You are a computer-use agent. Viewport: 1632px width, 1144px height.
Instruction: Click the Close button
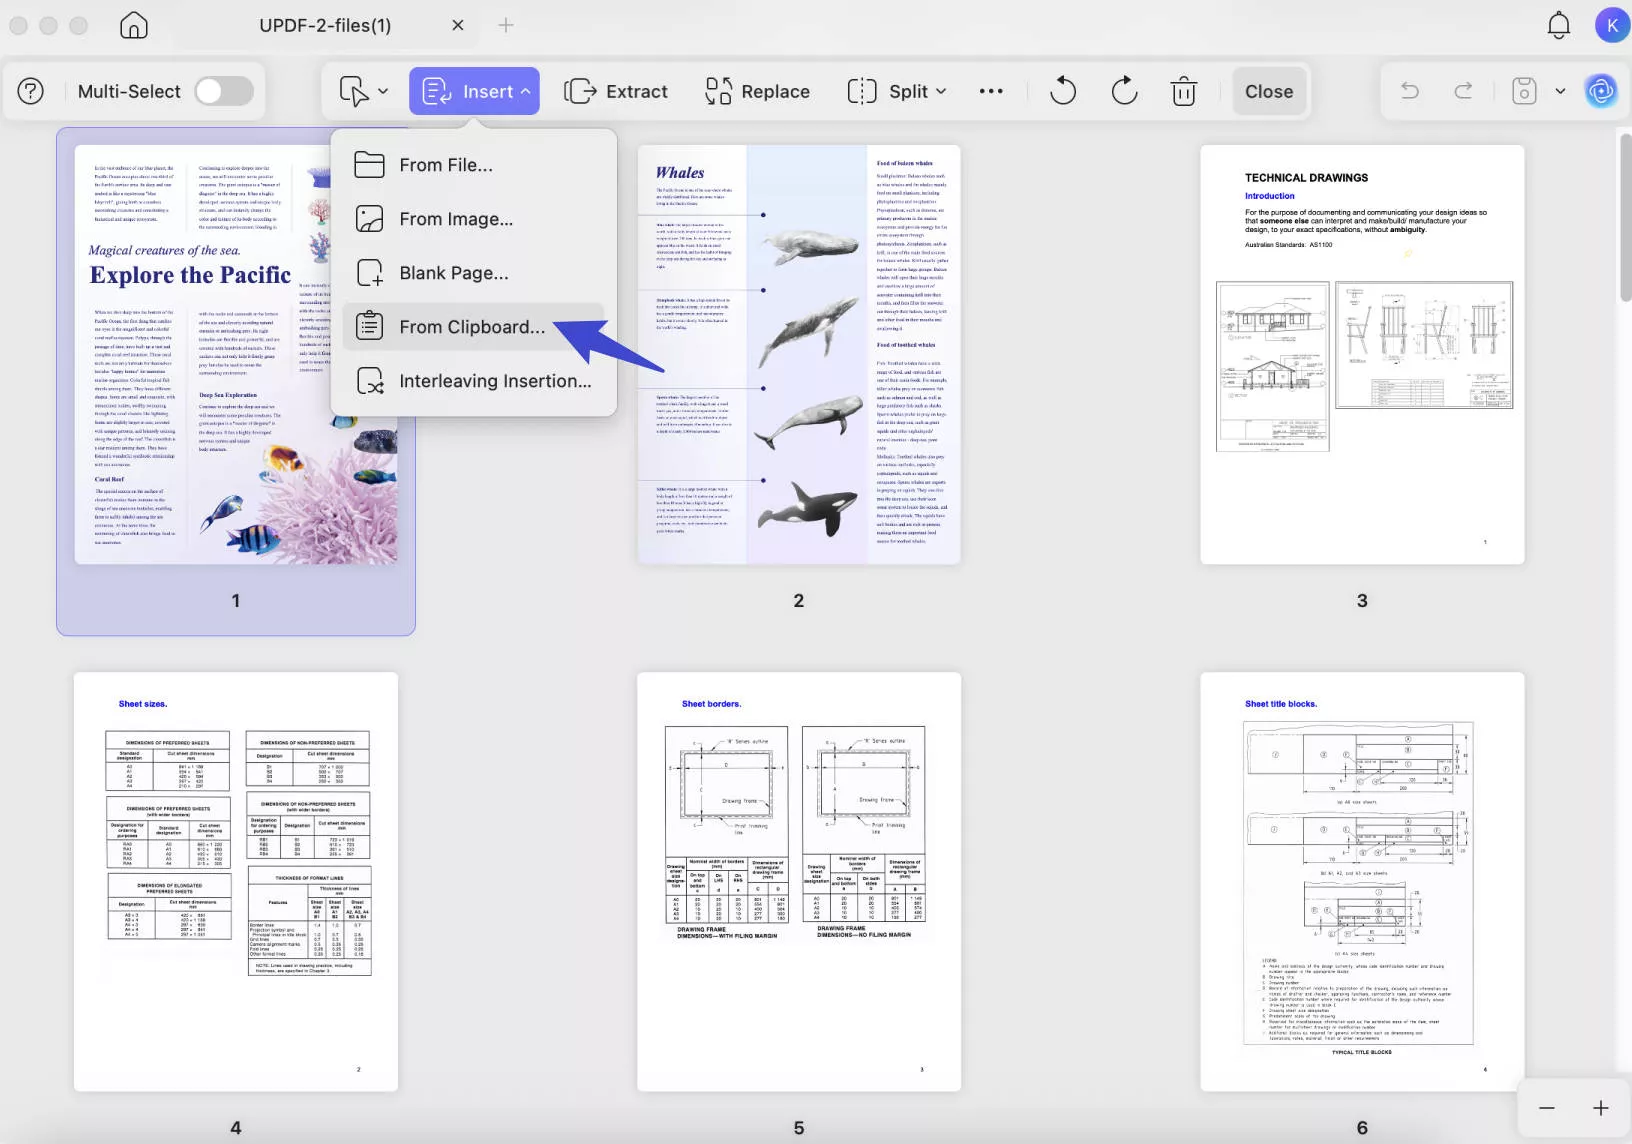tap(1268, 91)
